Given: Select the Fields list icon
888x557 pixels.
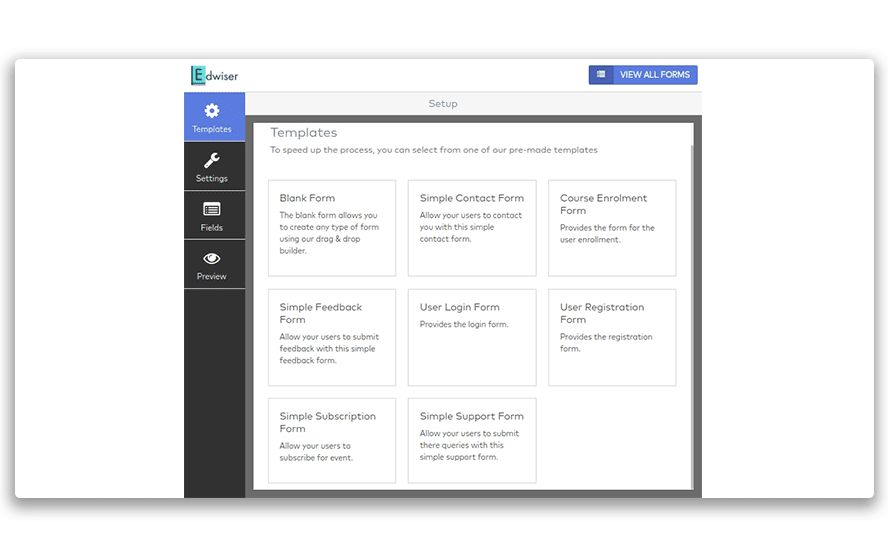Looking at the screenshot, I should point(212,209).
